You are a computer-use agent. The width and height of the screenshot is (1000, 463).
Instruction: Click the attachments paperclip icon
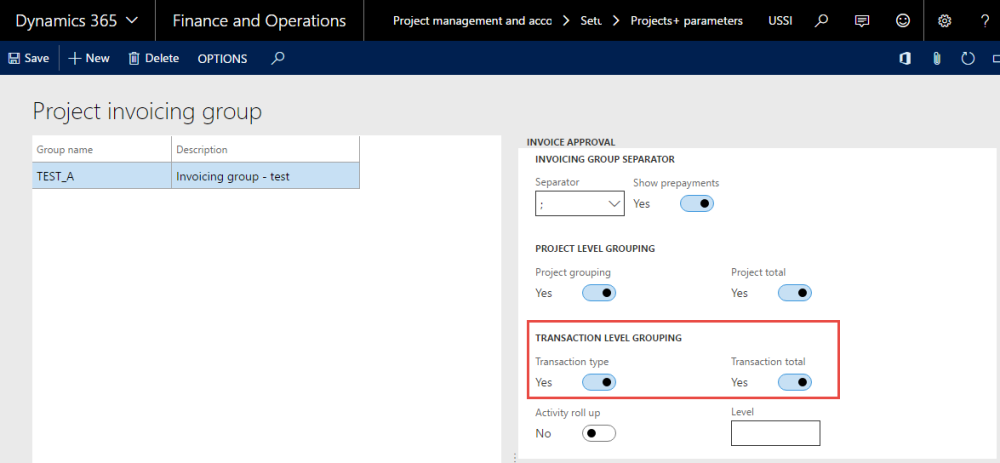[x=936, y=59]
